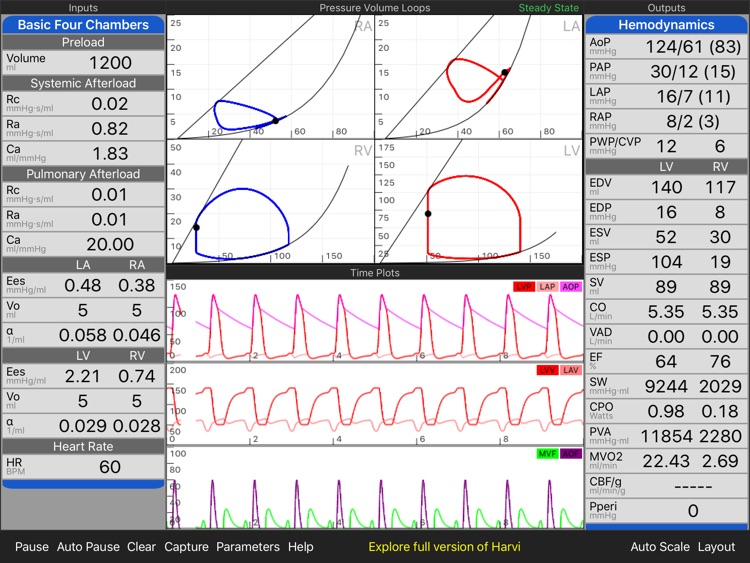Toggle the LAP trace legend
The width and height of the screenshot is (750, 563).
pyautogui.click(x=547, y=287)
